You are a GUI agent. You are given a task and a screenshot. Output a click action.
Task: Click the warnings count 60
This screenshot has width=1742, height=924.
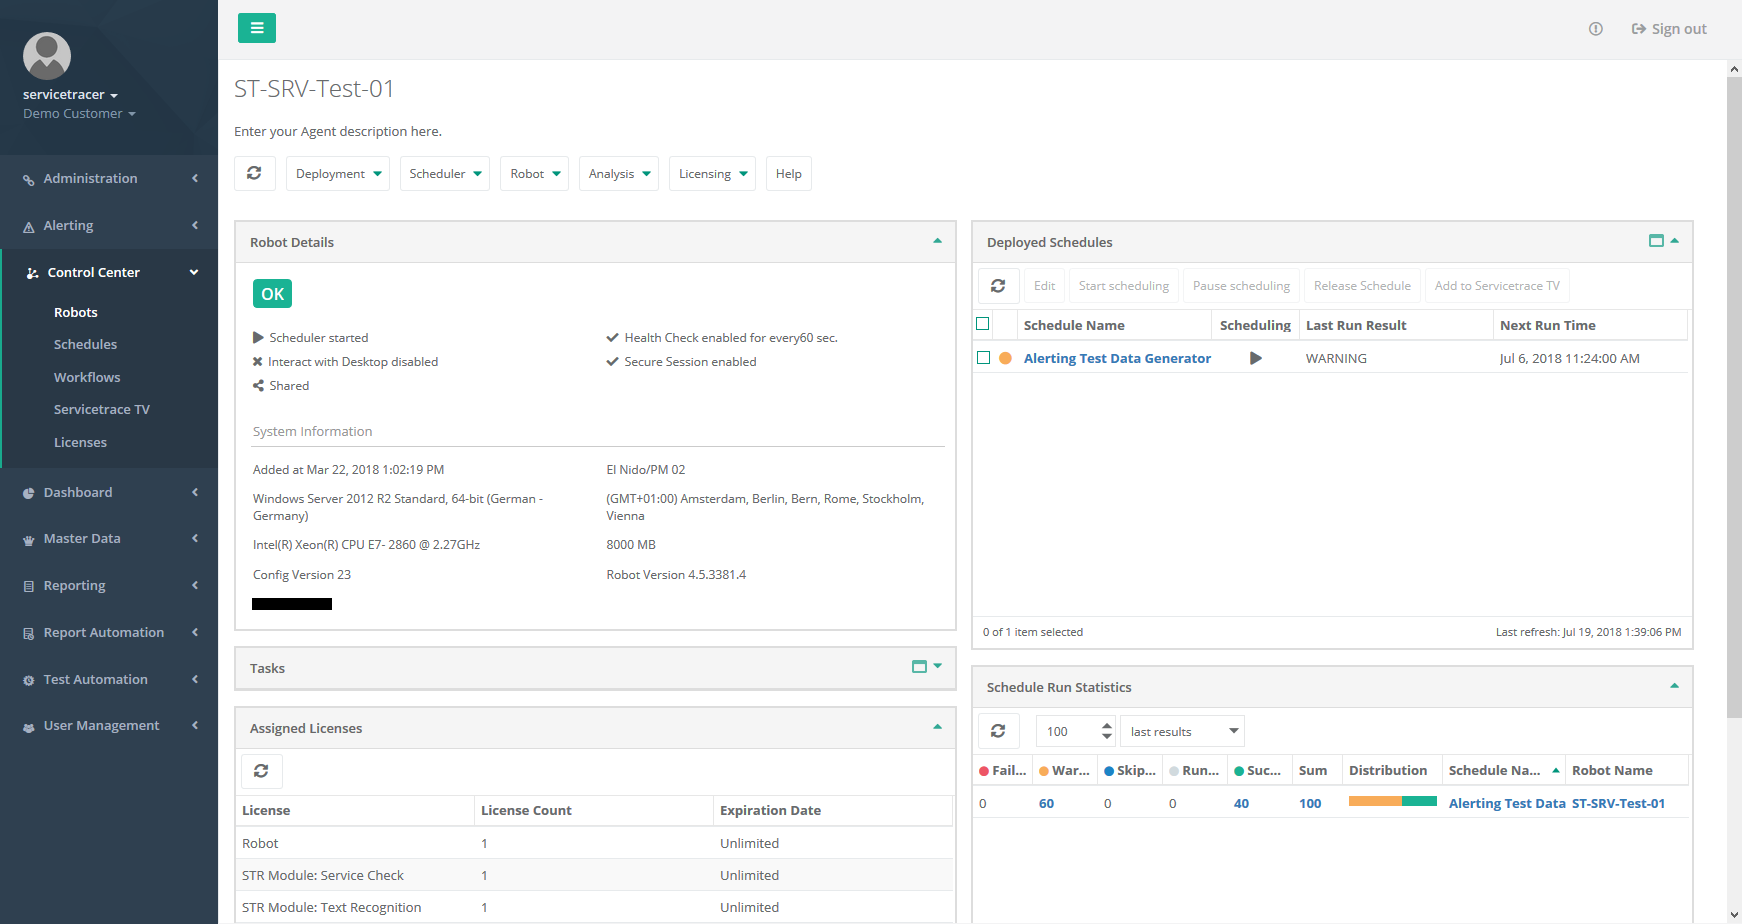pos(1046,803)
